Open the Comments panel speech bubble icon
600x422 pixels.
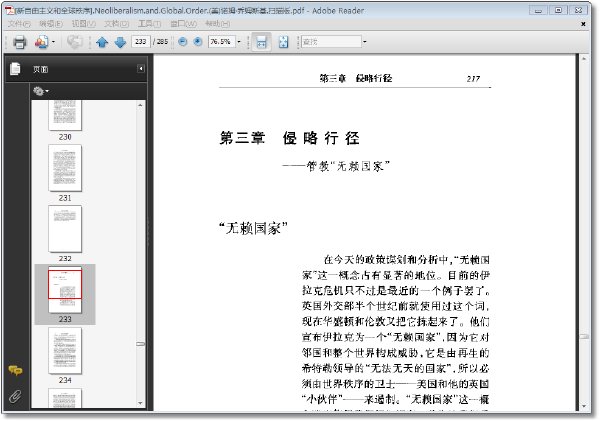pos(15,370)
